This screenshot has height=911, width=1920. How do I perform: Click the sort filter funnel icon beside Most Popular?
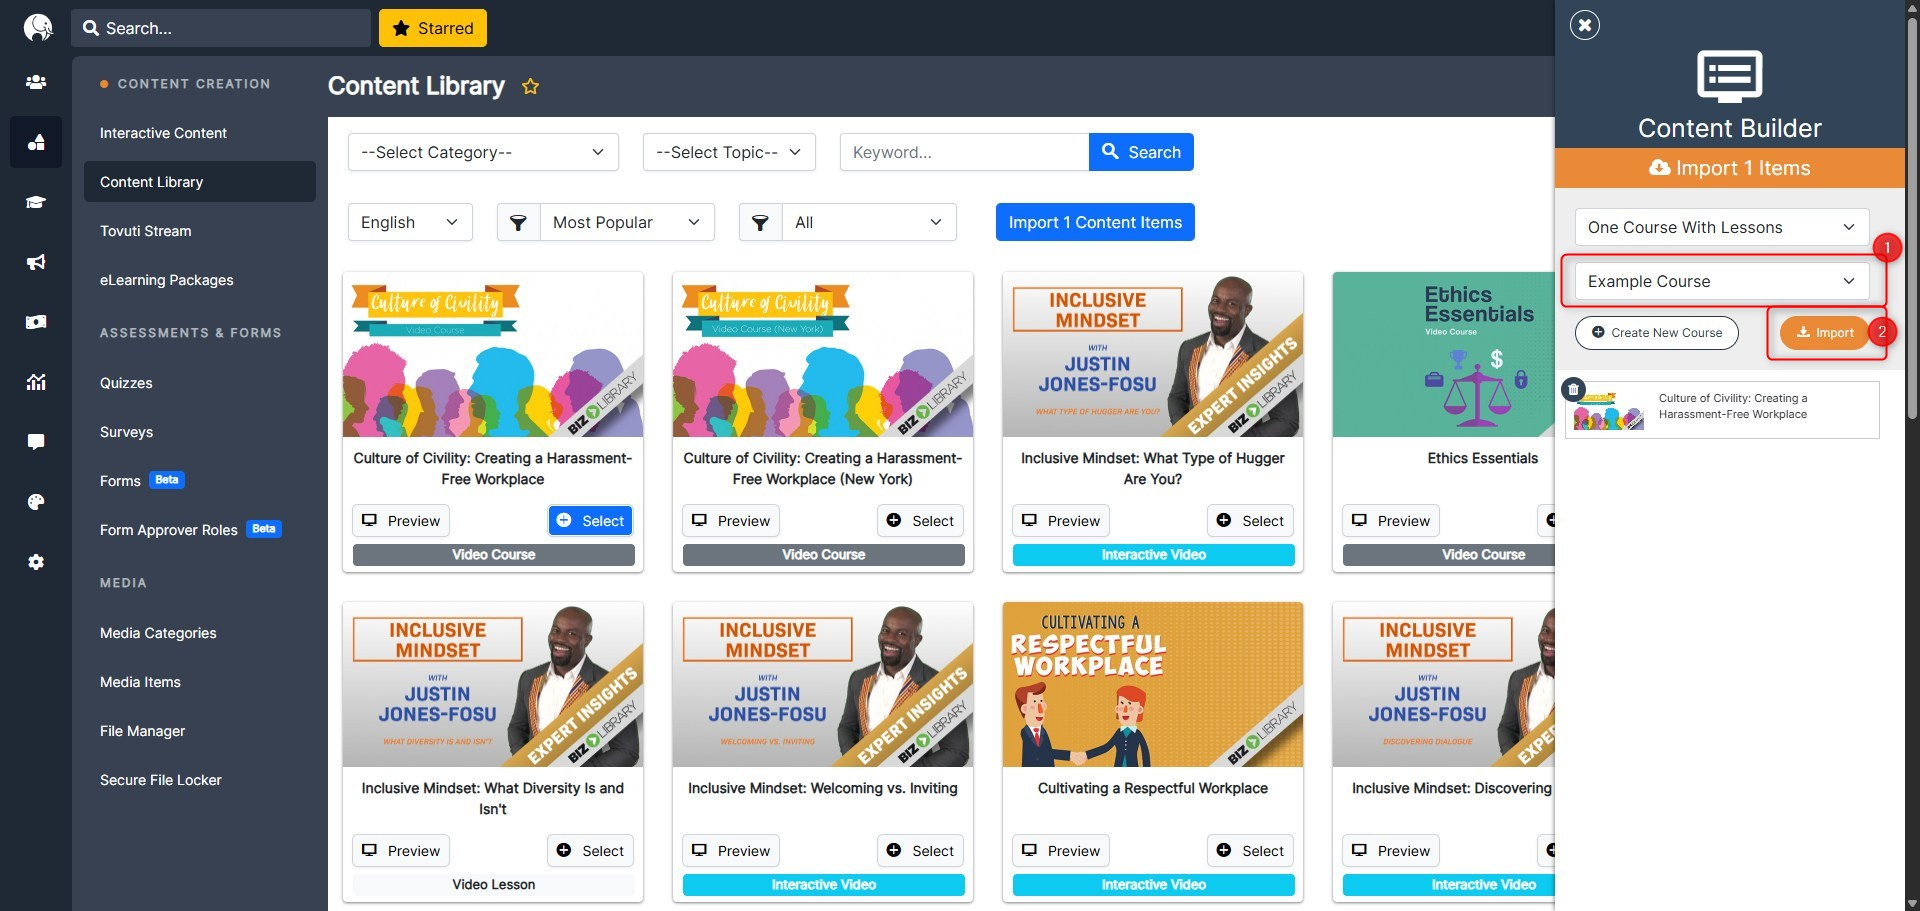click(518, 222)
